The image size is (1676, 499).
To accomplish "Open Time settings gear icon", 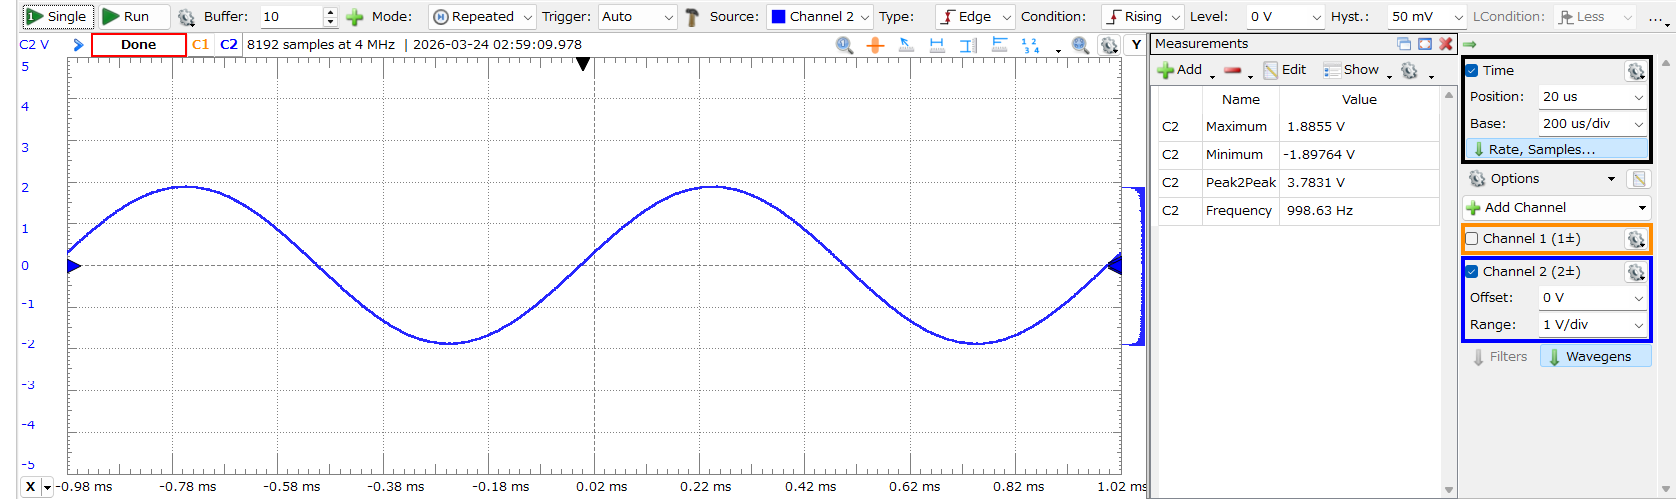I will [x=1635, y=71].
